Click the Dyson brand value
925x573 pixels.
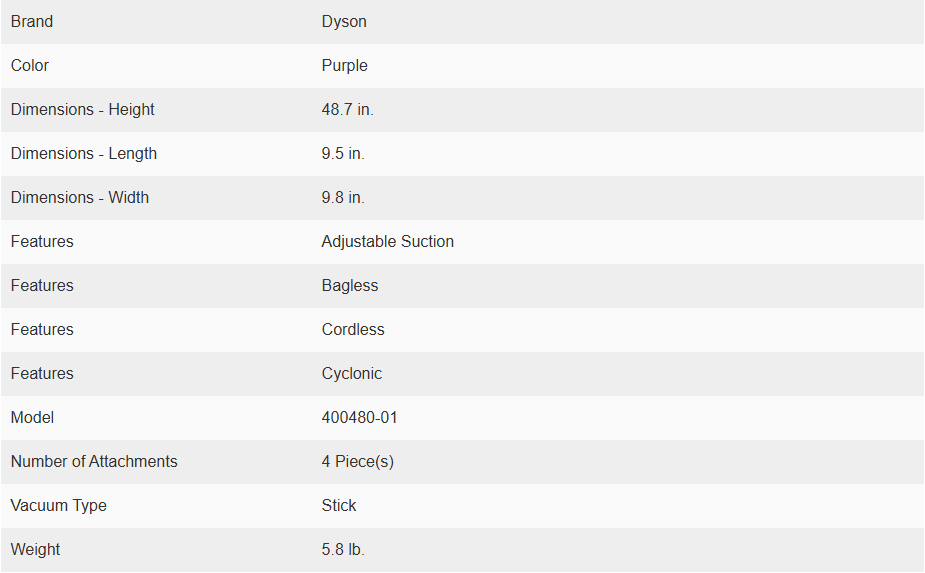tap(344, 22)
